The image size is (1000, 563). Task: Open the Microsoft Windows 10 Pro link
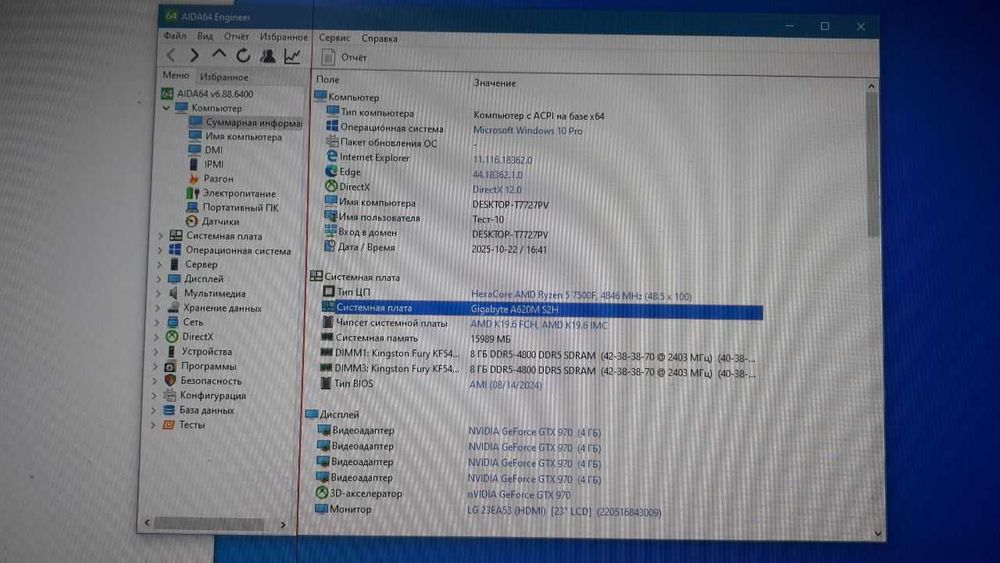(527, 131)
